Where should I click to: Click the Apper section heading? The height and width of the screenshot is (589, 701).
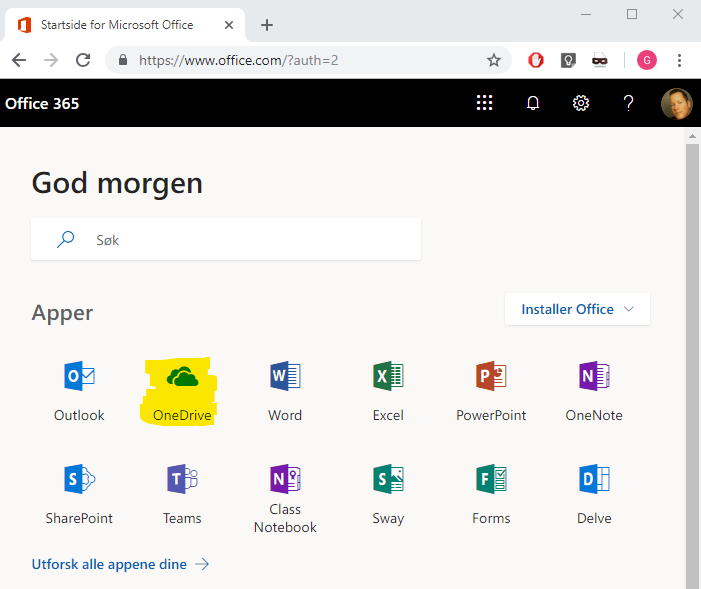tap(62, 313)
